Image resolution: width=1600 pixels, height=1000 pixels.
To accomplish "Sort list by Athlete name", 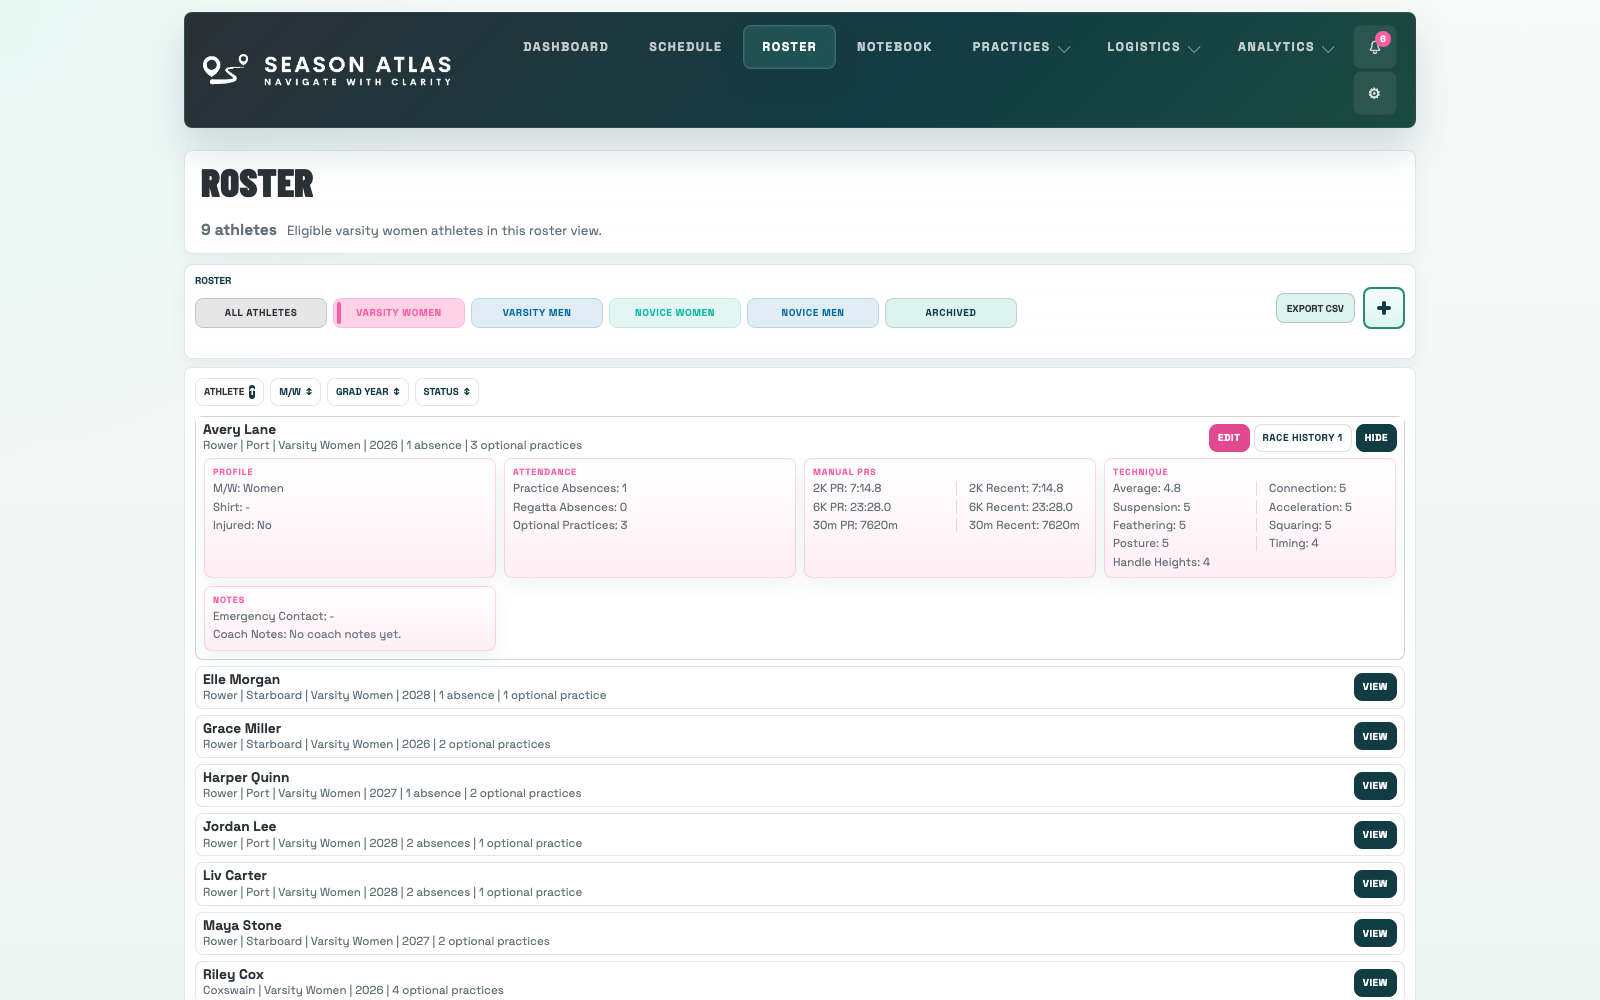I will click(x=230, y=392).
